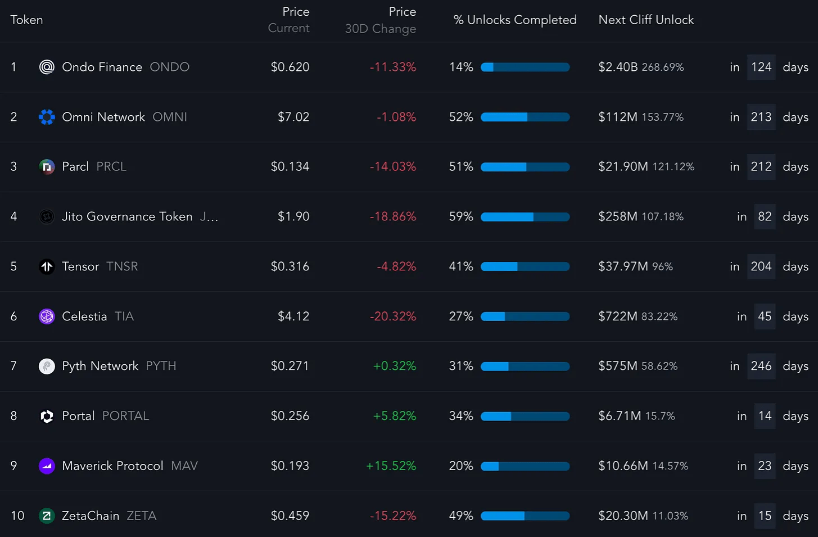Screen dimensions: 818x537
Task: Click the $258M cliff unlock value
Action: (x=618, y=217)
